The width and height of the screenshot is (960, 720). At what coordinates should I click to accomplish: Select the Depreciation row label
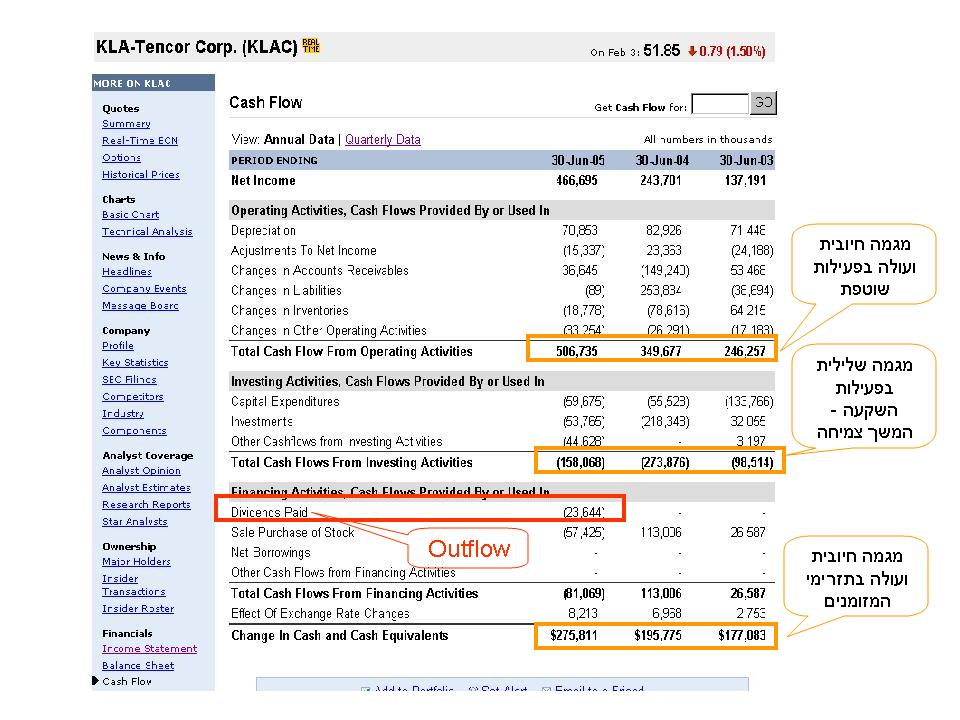click(263, 231)
